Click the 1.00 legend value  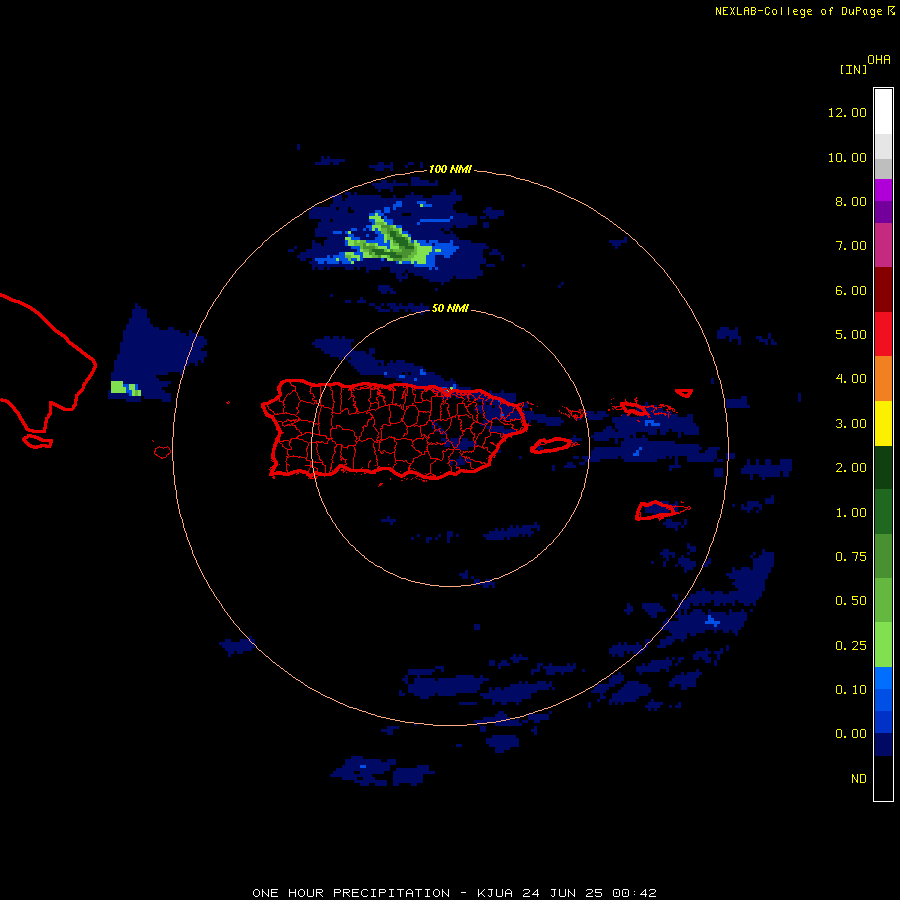[850, 513]
